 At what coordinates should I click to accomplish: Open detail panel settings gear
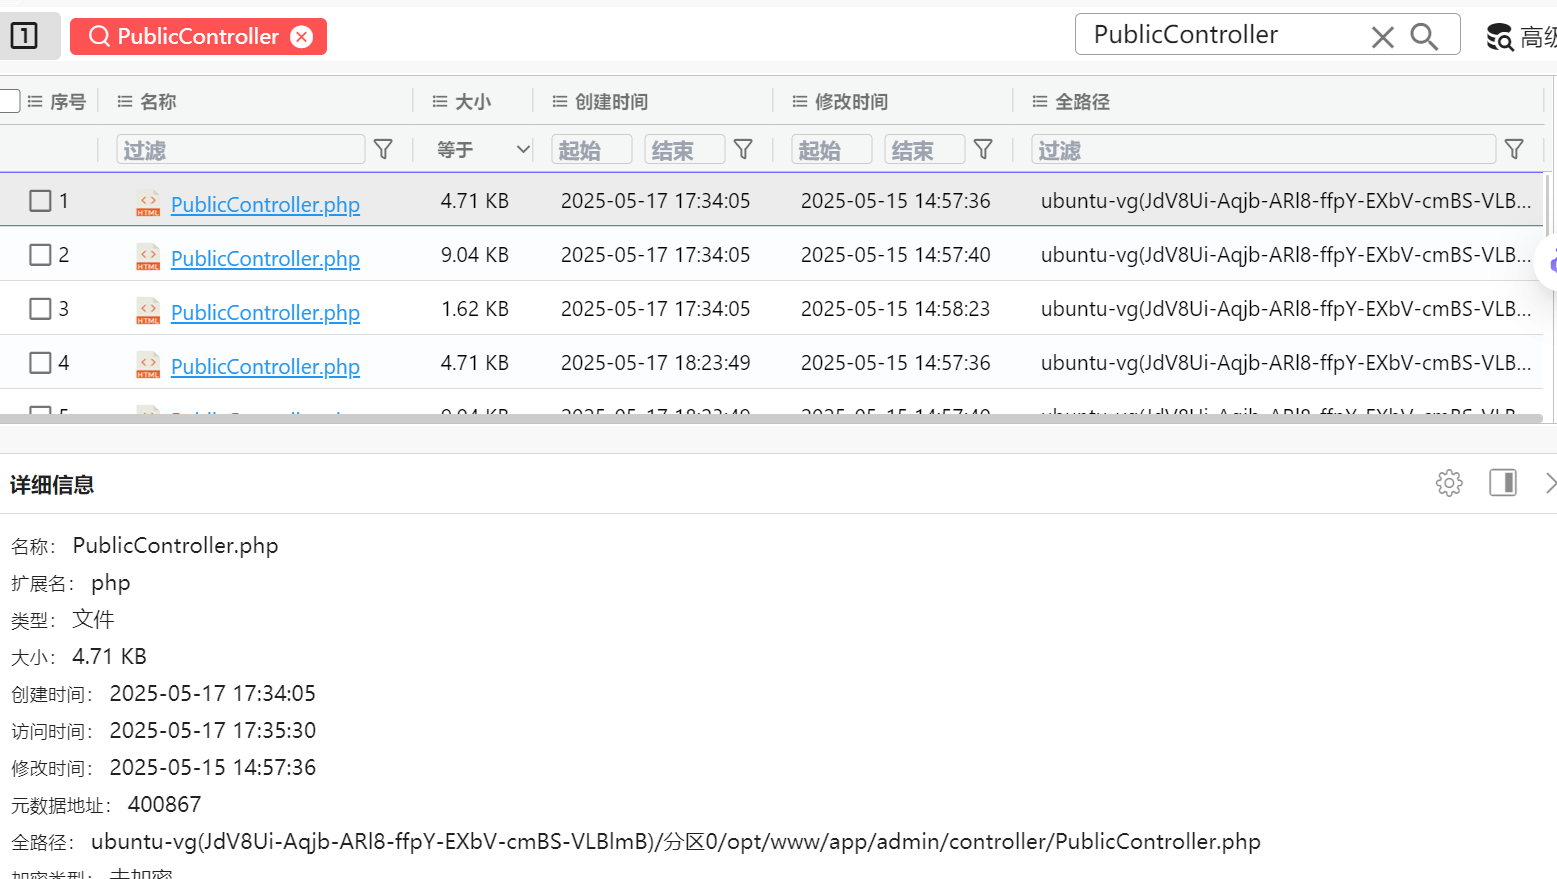coord(1449,483)
